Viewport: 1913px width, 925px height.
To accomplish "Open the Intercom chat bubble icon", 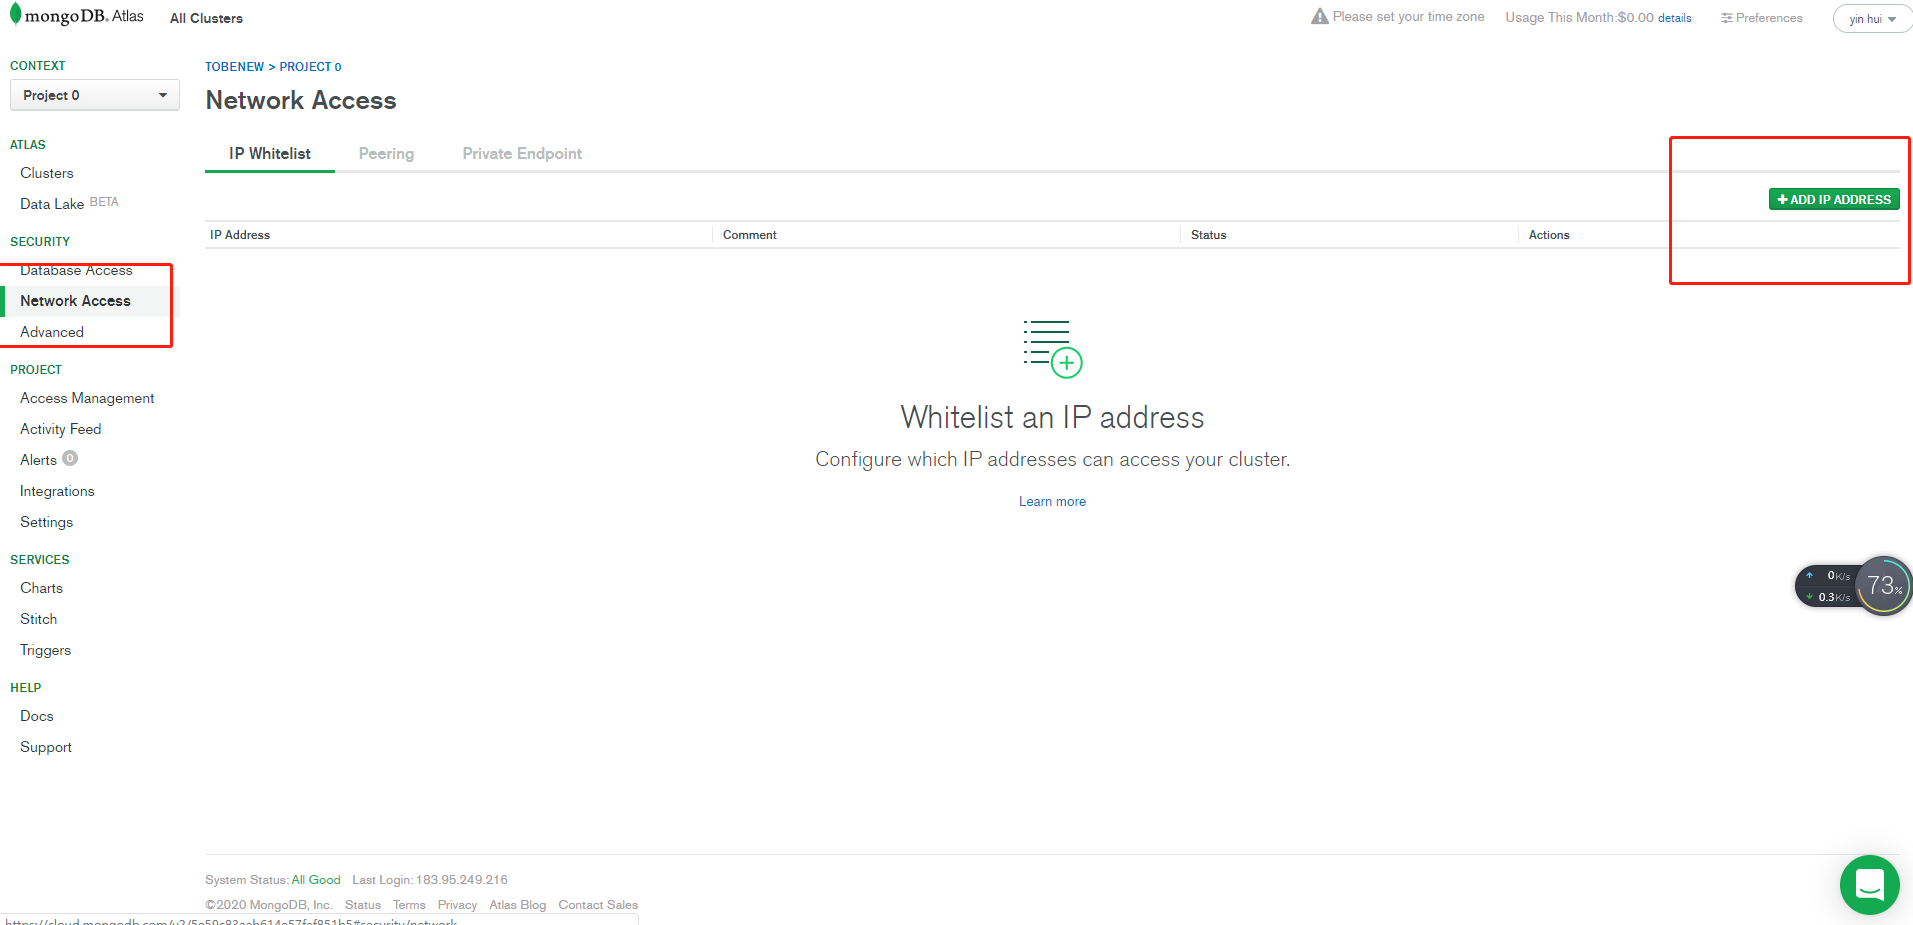I will pyautogui.click(x=1869, y=885).
